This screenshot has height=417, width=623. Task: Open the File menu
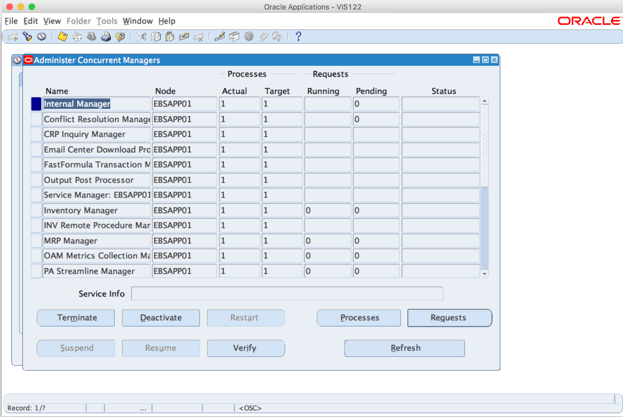11,21
